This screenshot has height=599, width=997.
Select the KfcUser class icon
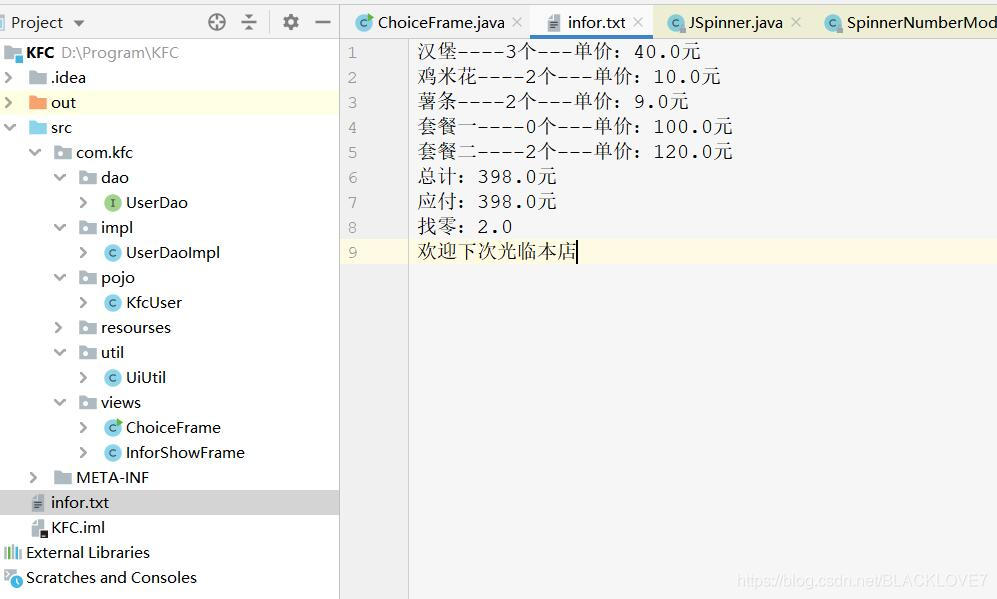pos(113,303)
